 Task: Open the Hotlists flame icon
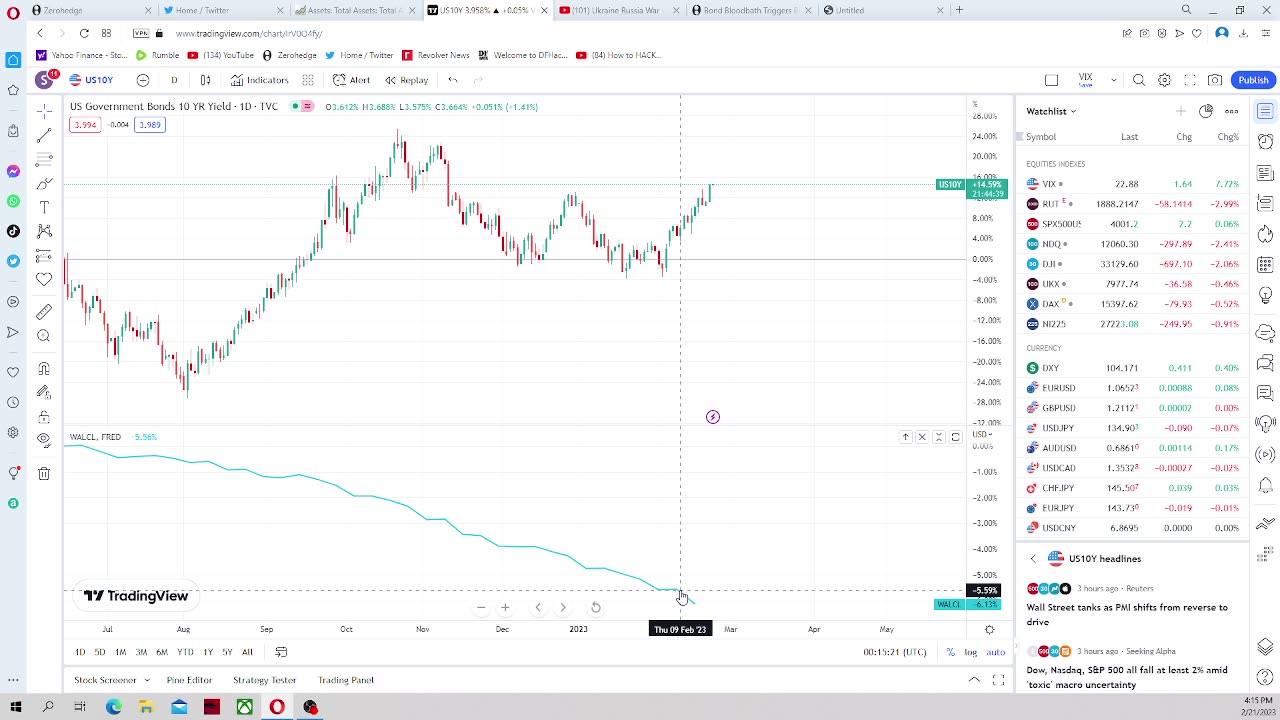1265,234
